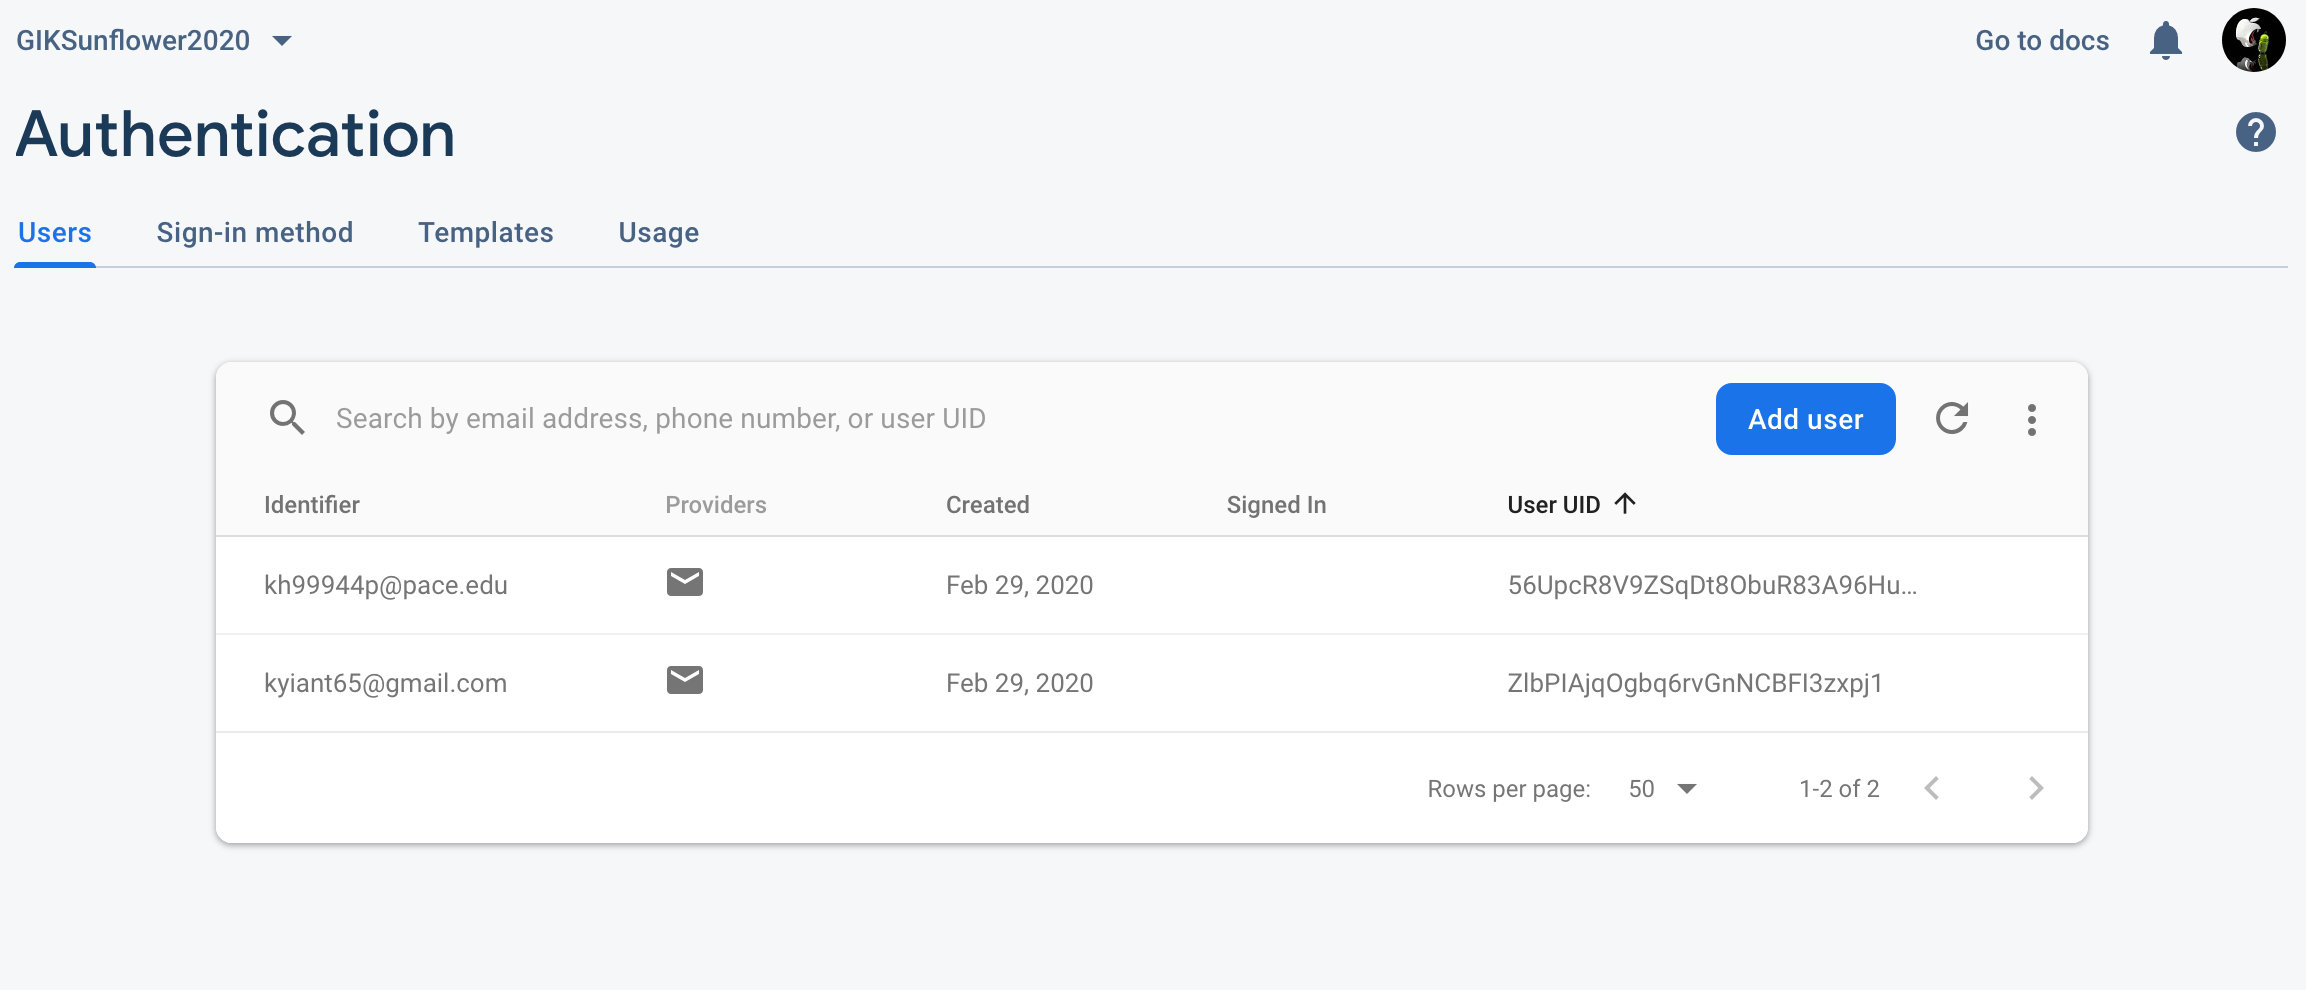The image size is (2306, 990).
Task: Go to the previous page arrow
Action: click(x=1932, y=788)
